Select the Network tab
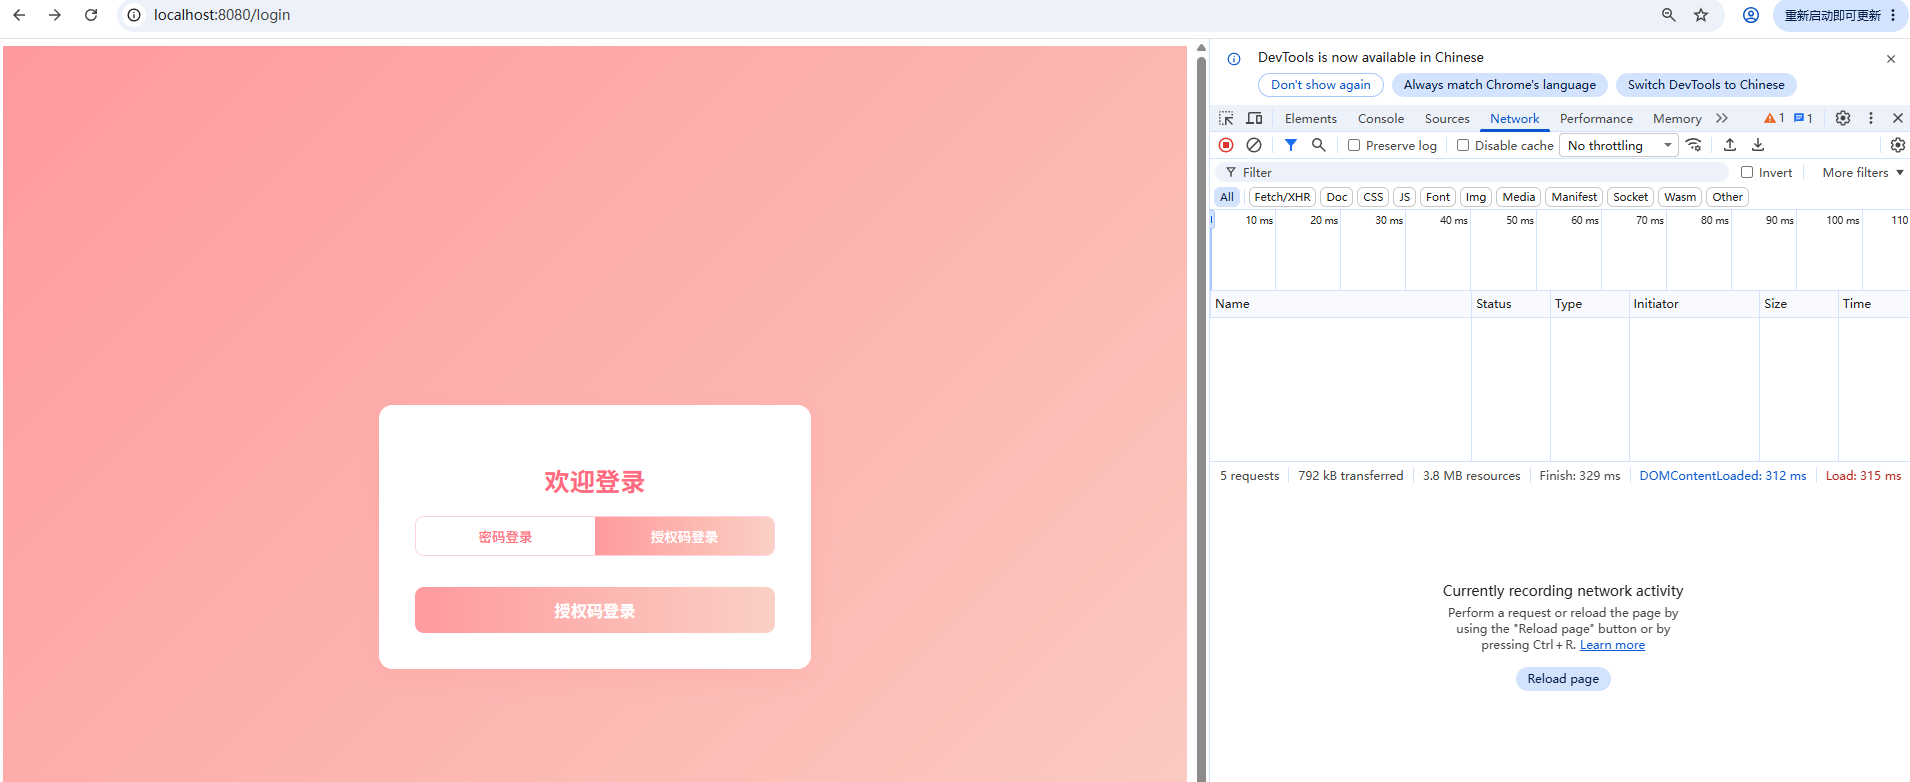 [1515, 118]
